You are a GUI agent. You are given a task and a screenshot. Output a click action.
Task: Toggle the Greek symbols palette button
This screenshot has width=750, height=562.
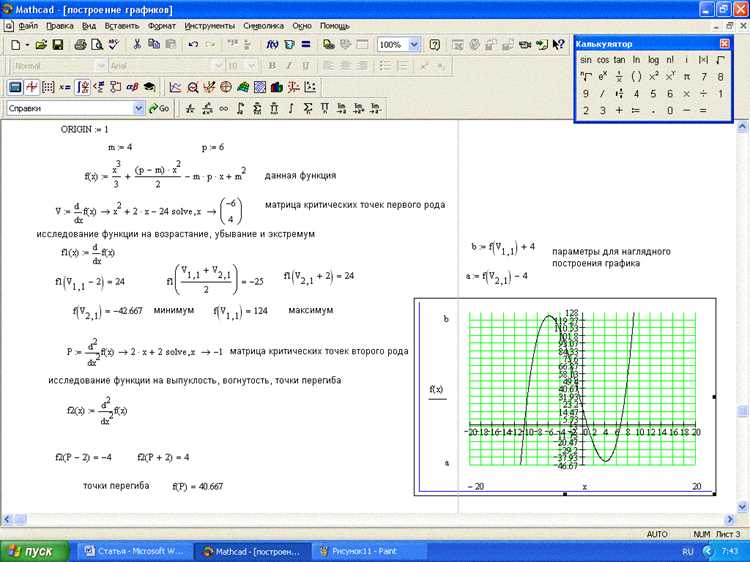tap(132, 87)
